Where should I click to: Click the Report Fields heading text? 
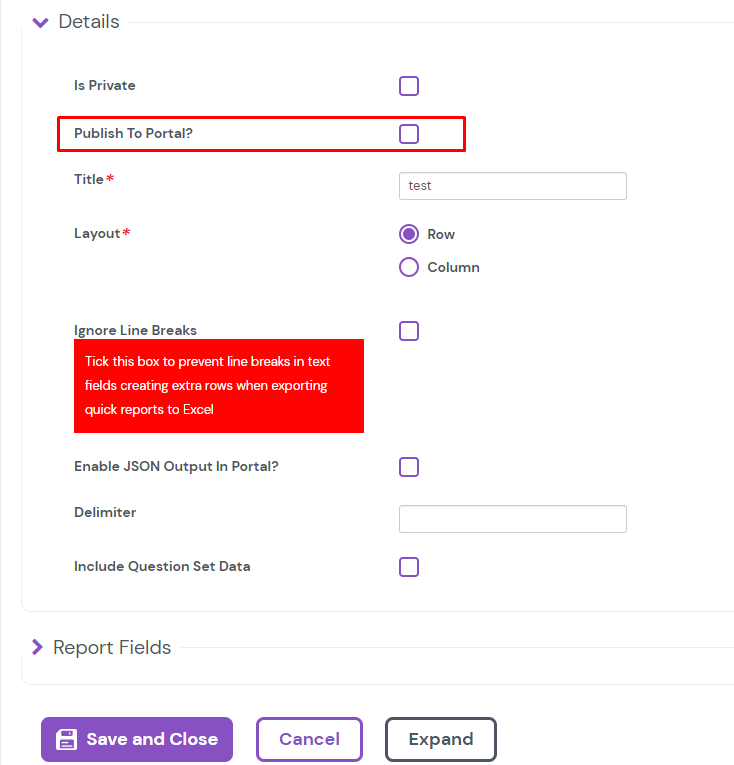112,648
